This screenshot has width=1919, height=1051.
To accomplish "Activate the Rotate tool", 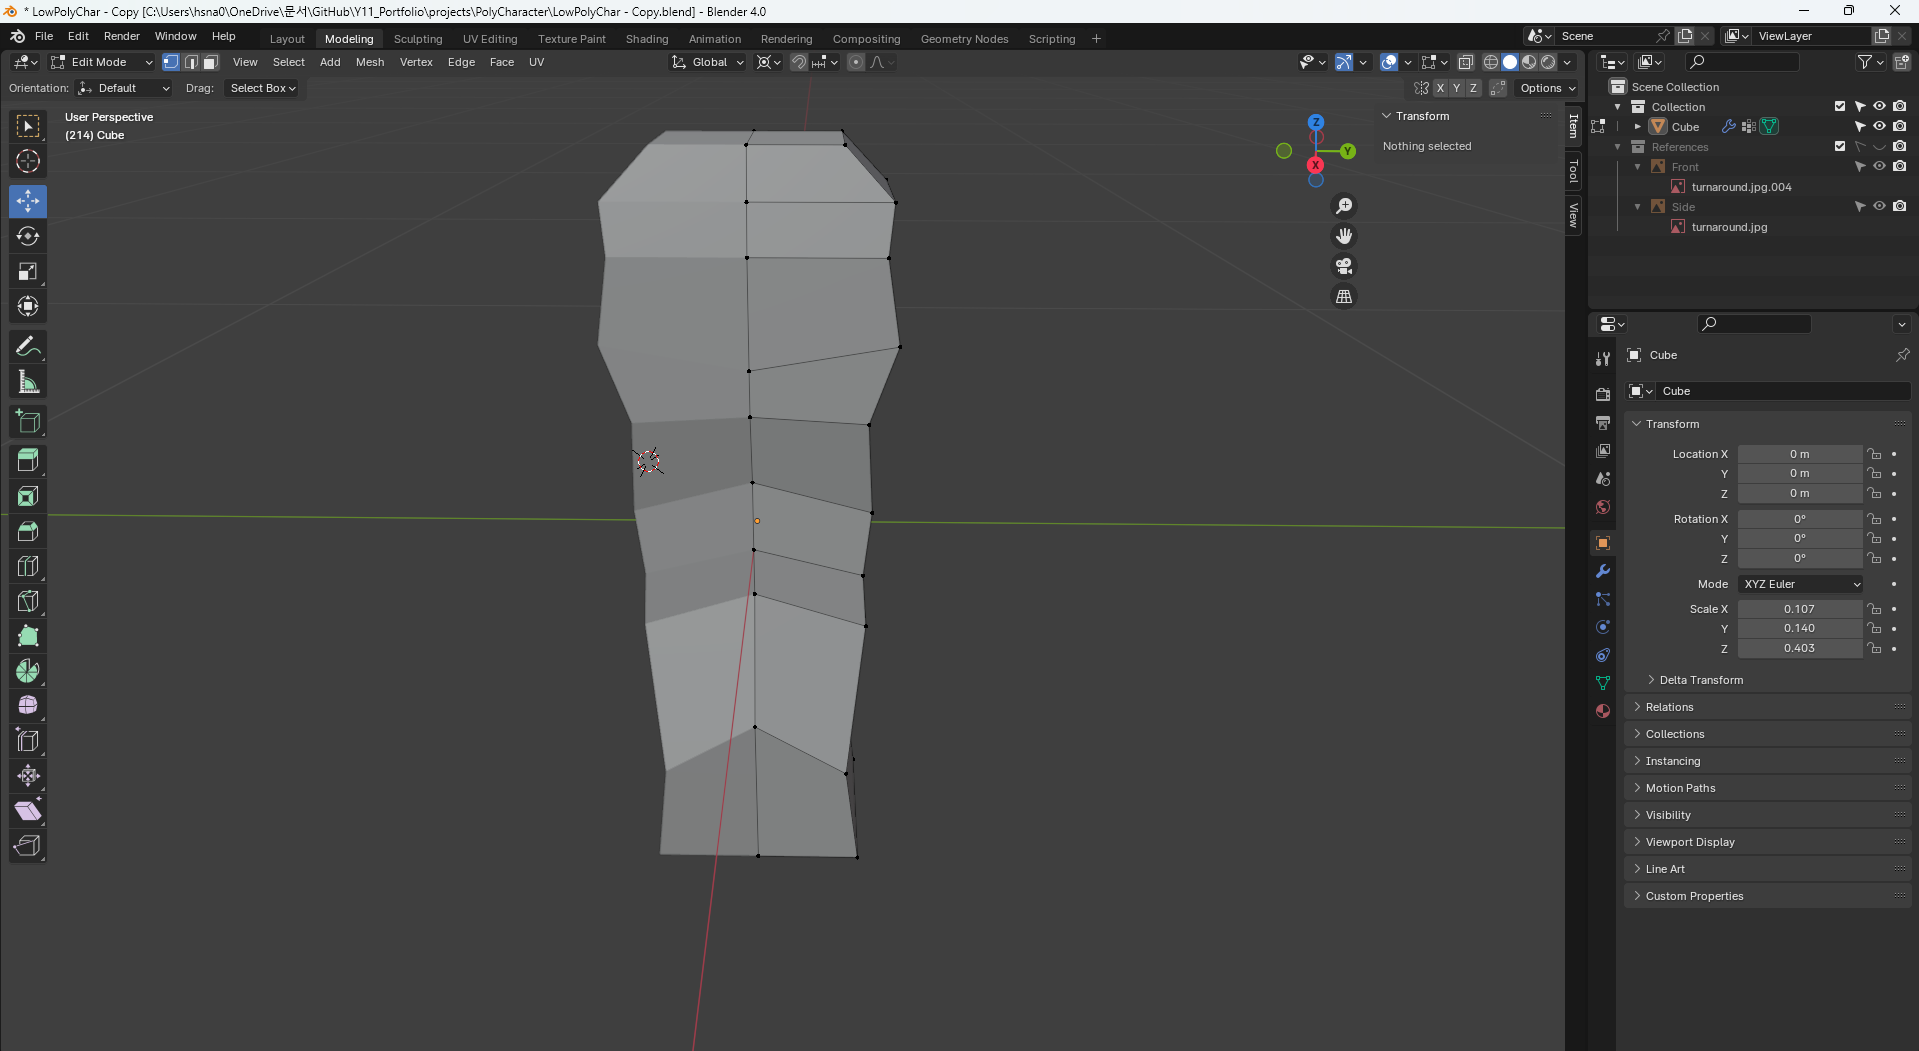I will coord(28,236).
